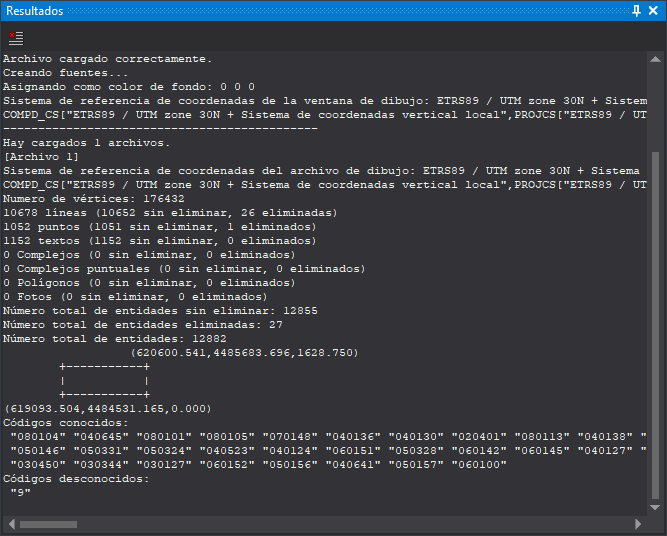Click 'Sistema de referencia... archivo de dibujo' line

[321, 171]
